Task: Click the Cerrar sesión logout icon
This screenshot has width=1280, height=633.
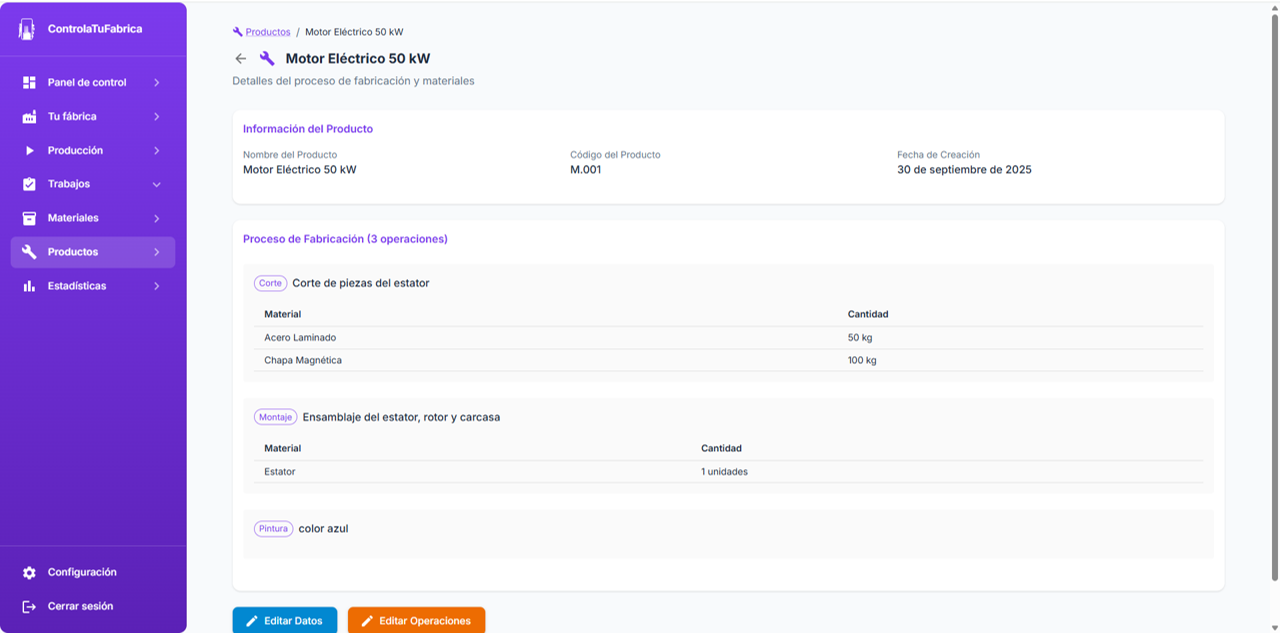Action: tap(29, 607)
